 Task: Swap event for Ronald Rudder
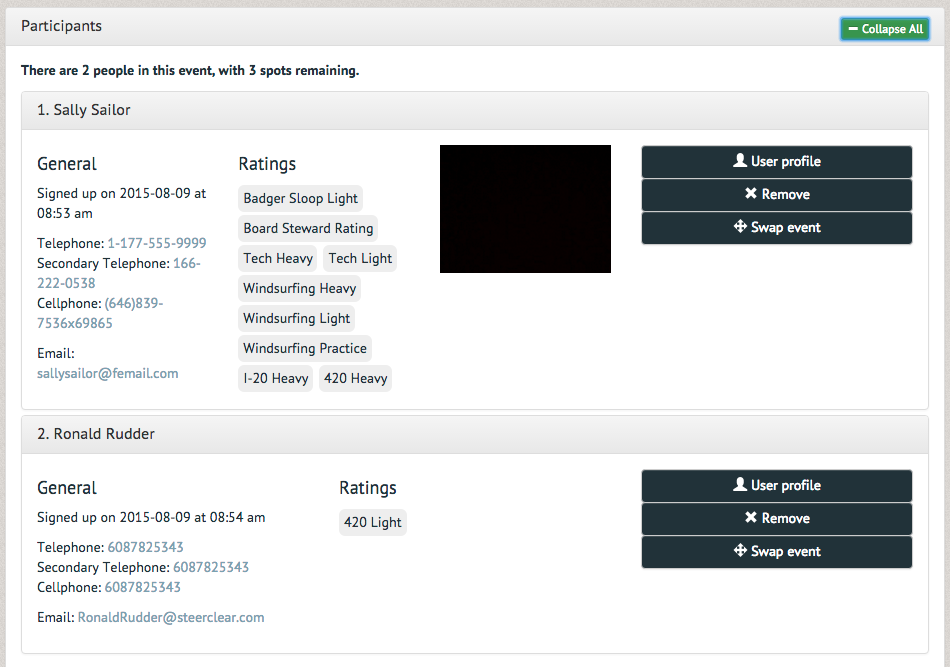[x=777, y=552]
